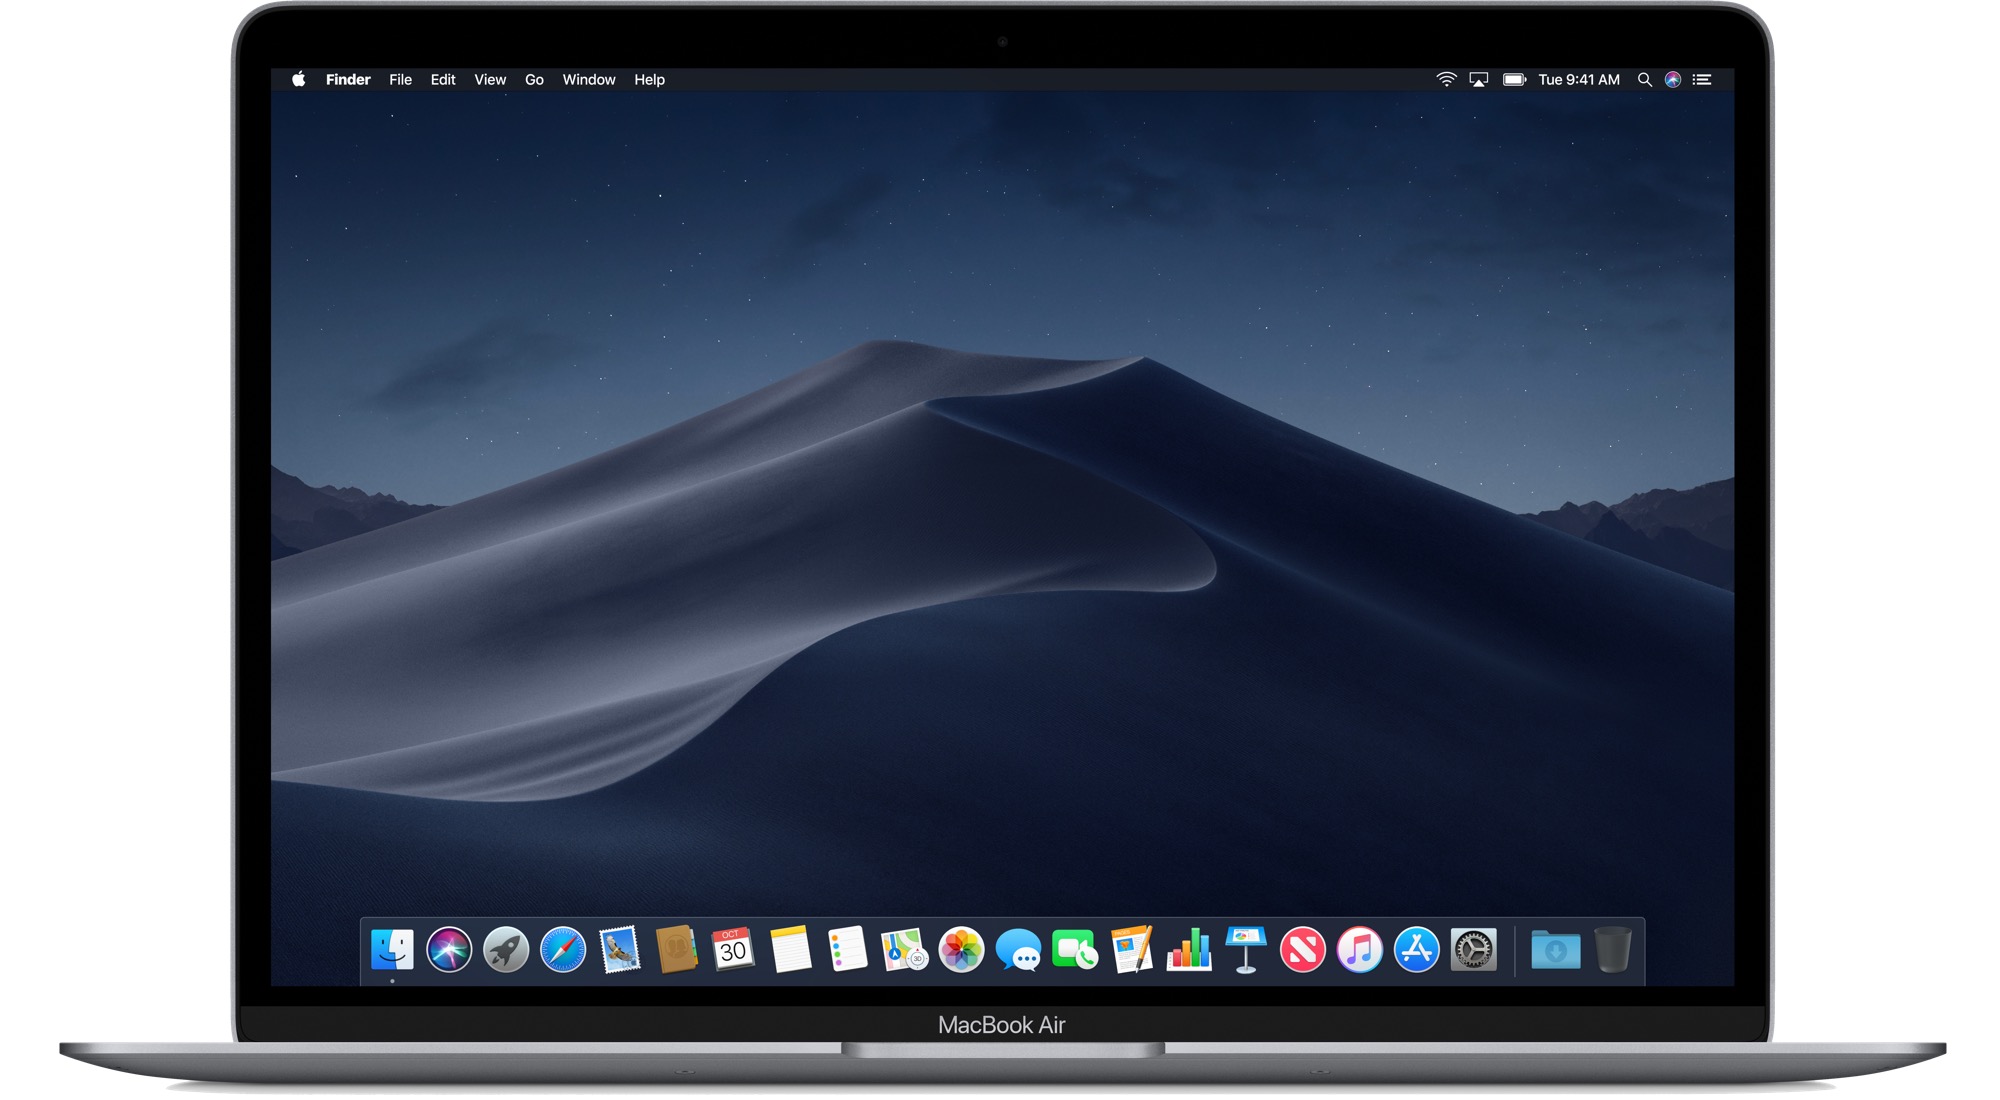Open Mail stamp icon in Dock
This screenshot has width=2000, height=1100.
point(620,949)
